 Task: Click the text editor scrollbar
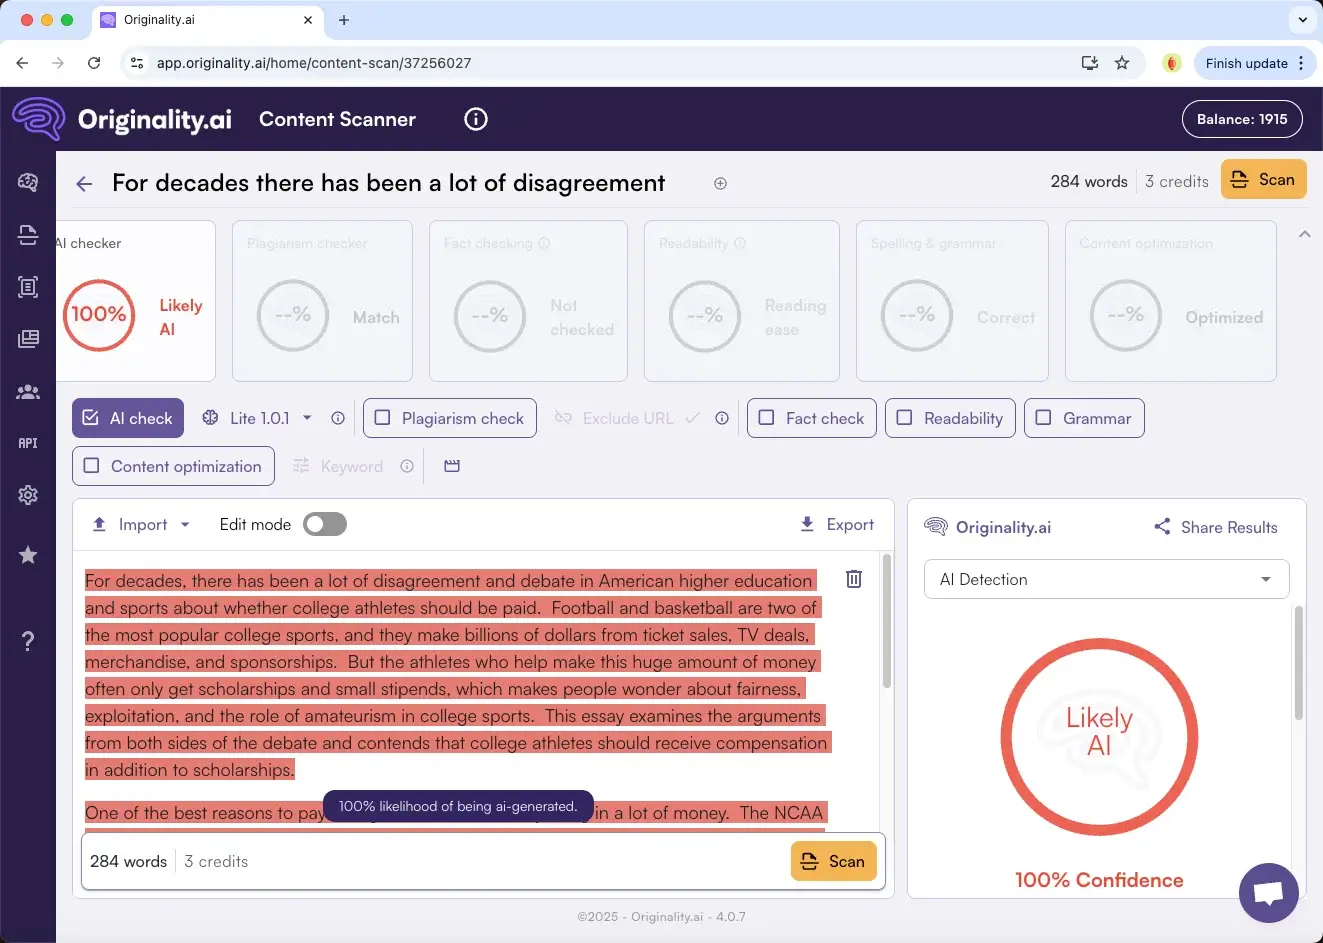pos(886,621)
